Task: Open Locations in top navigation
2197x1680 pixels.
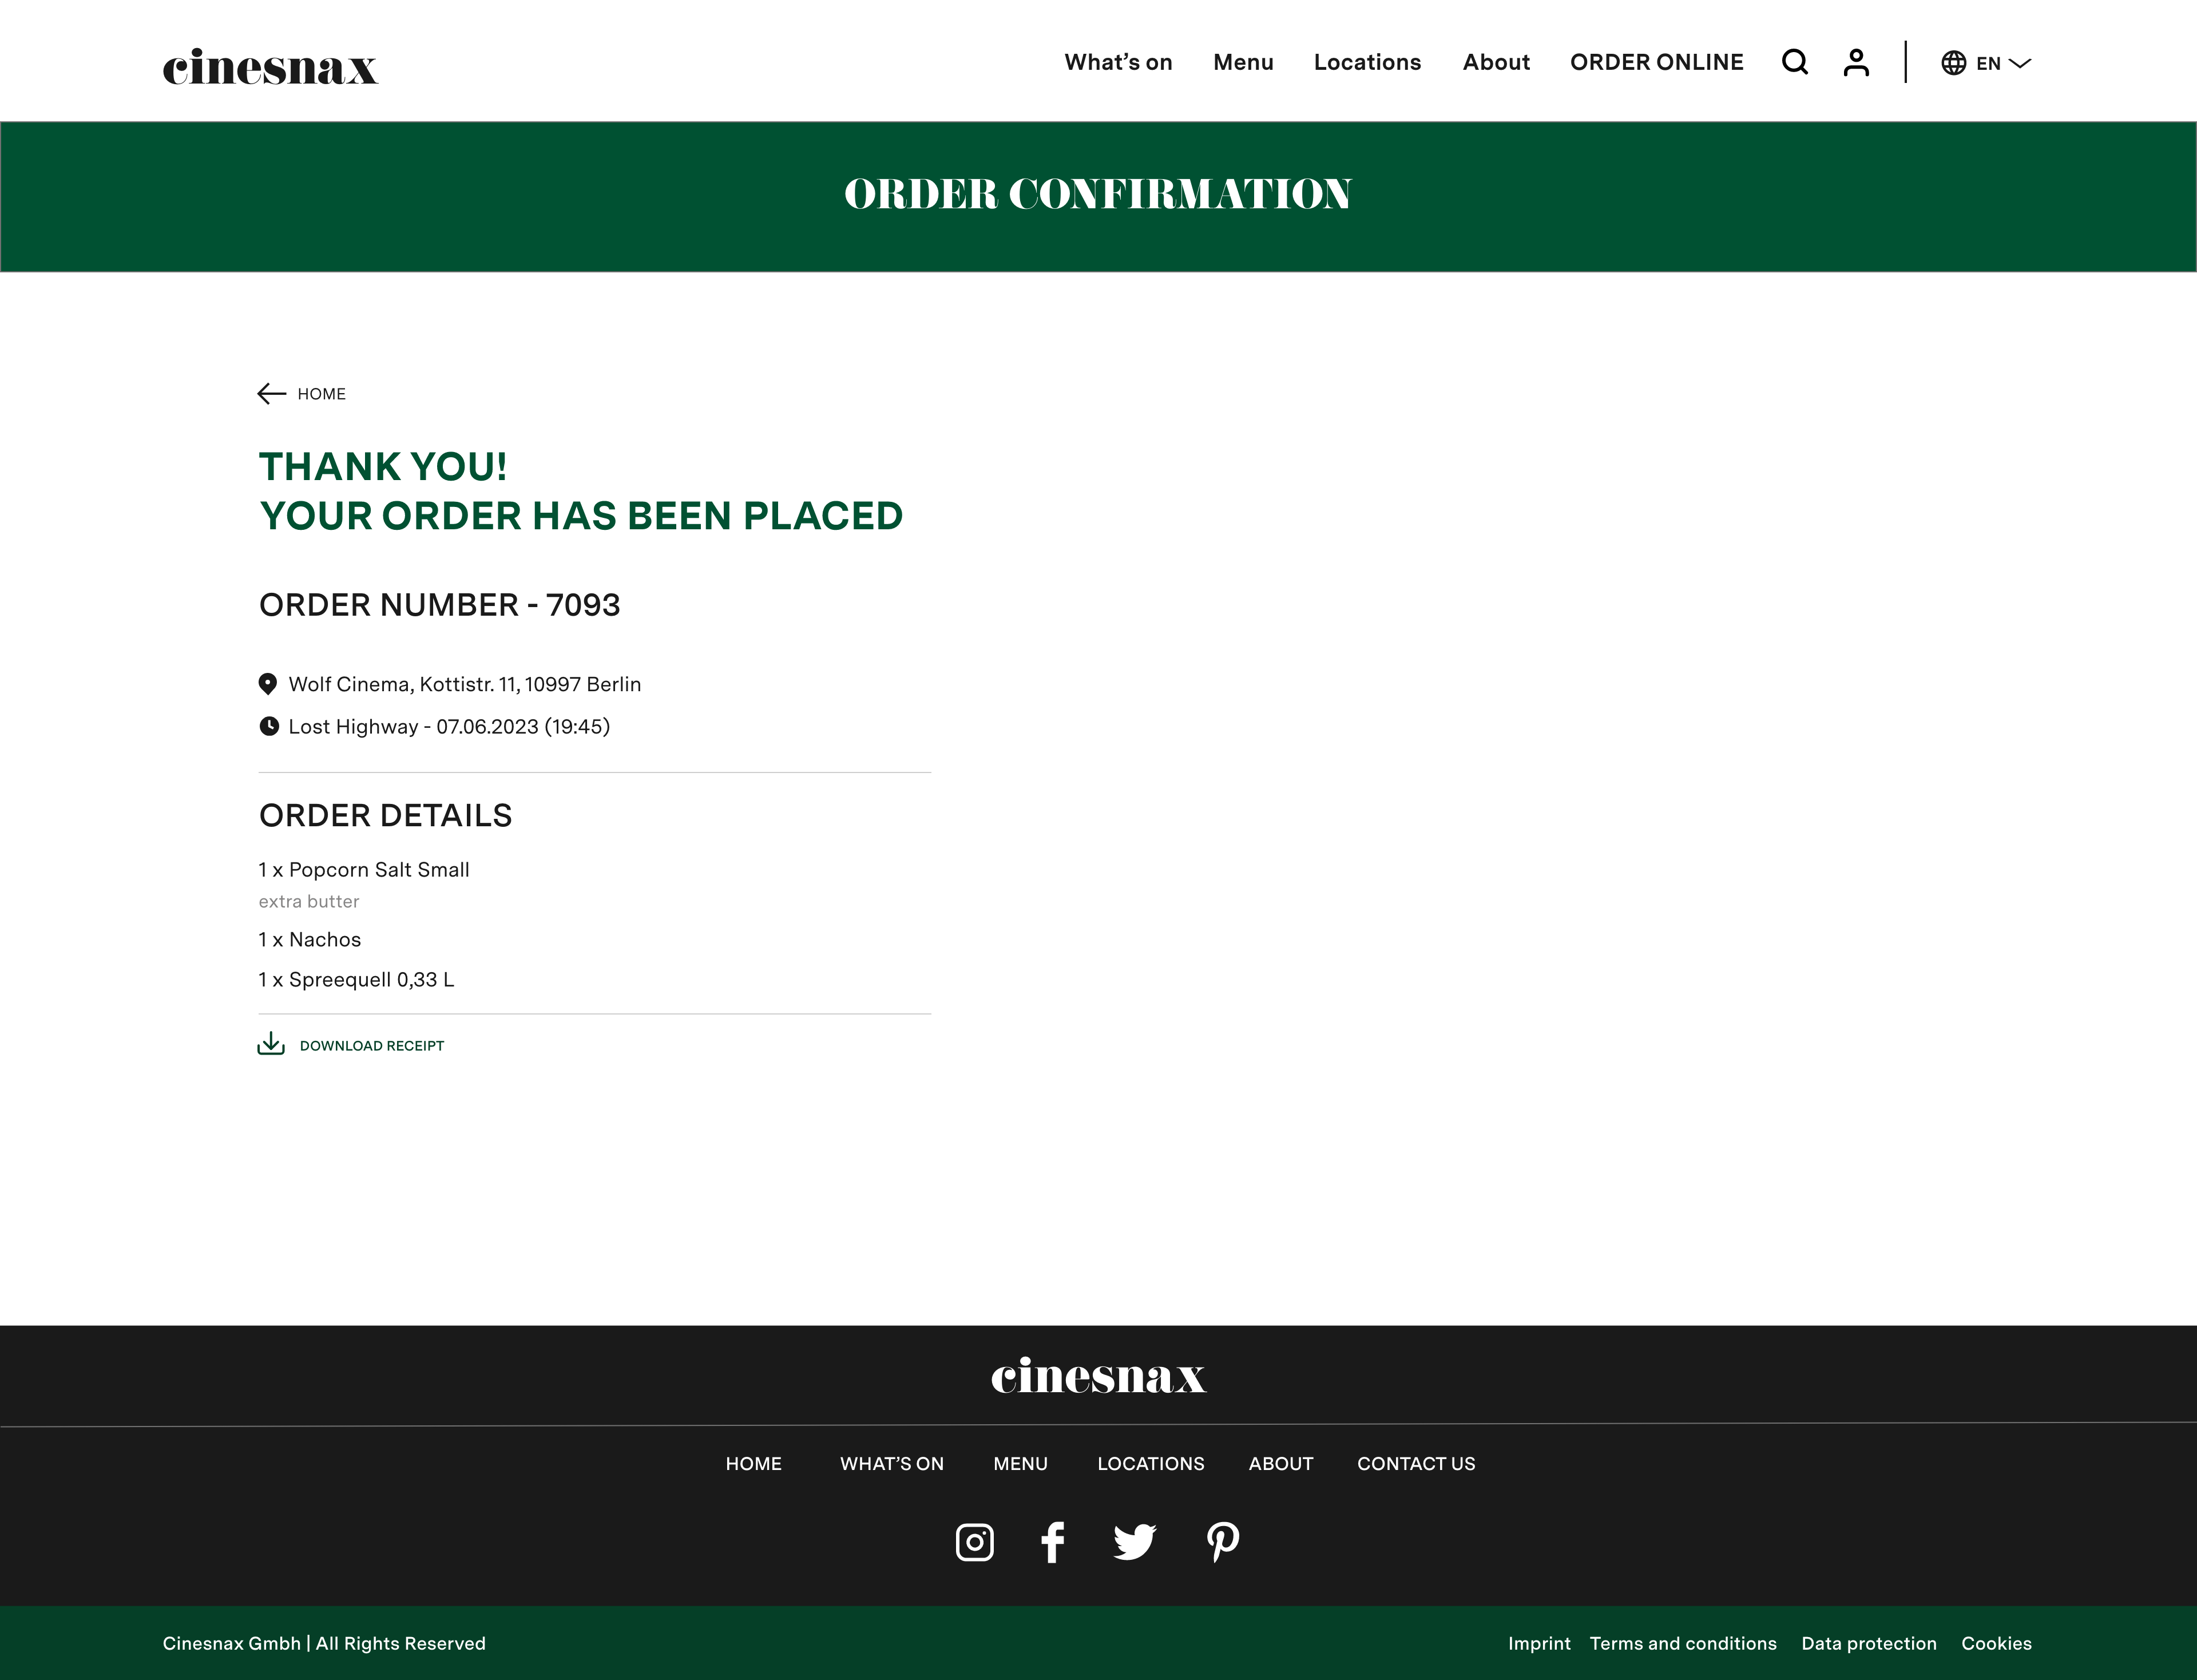Action: 1367,62
